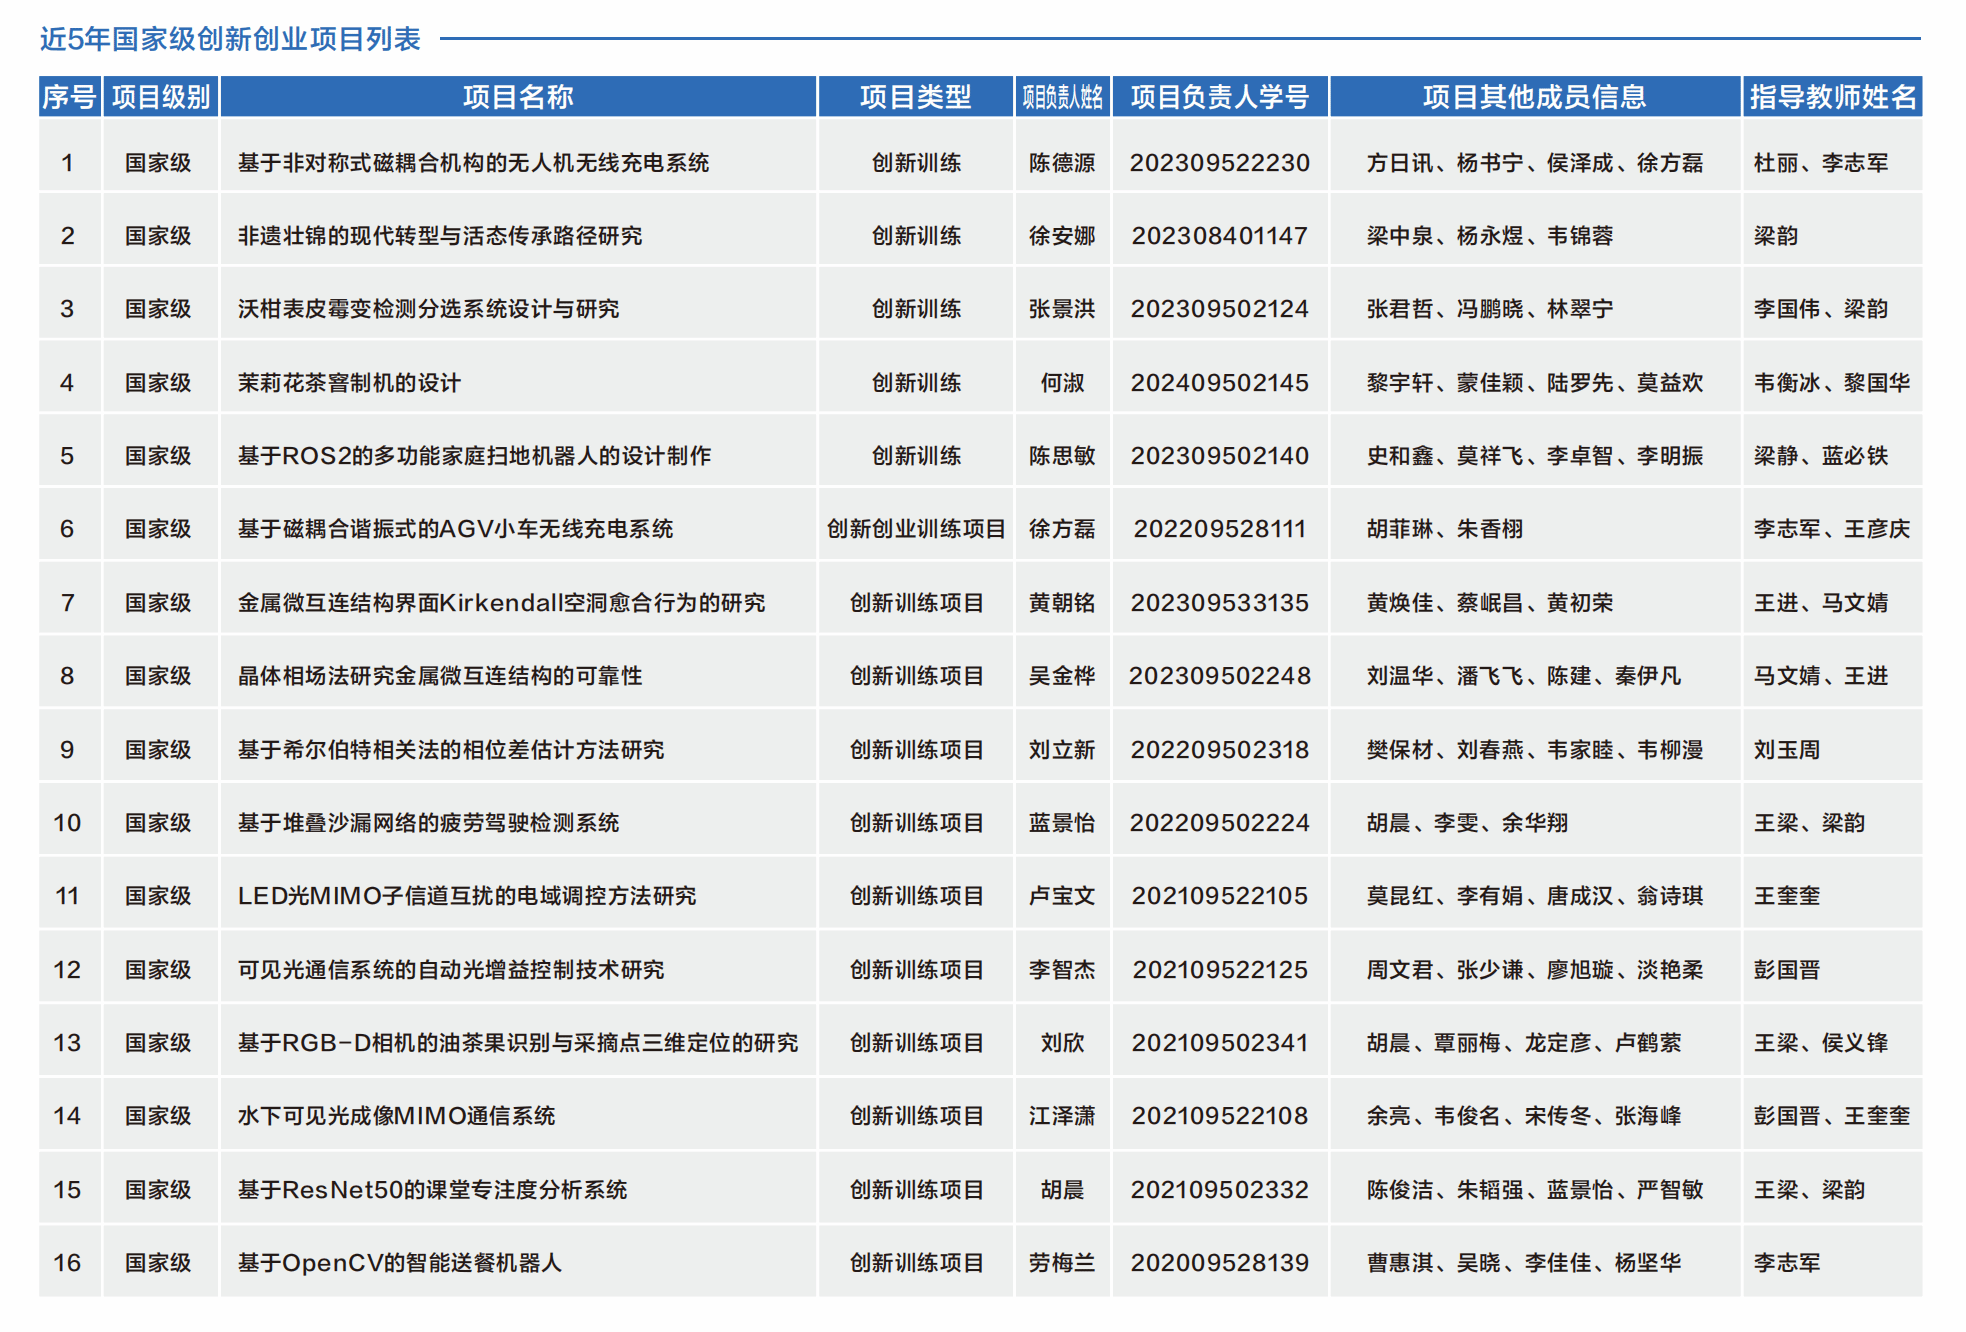Click the 项目其他成员信息 column header

point(1534,97)
